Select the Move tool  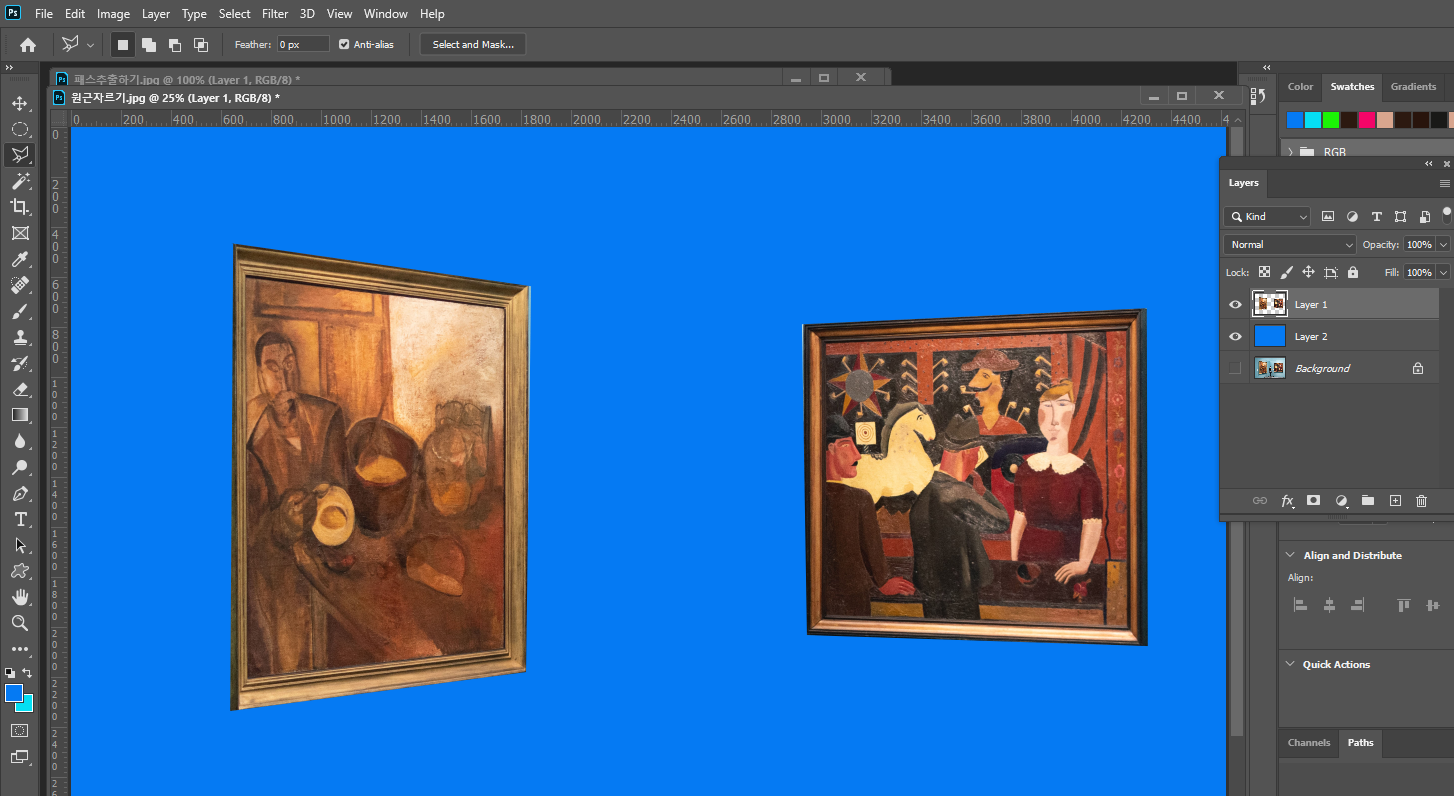tap(19, 103)
